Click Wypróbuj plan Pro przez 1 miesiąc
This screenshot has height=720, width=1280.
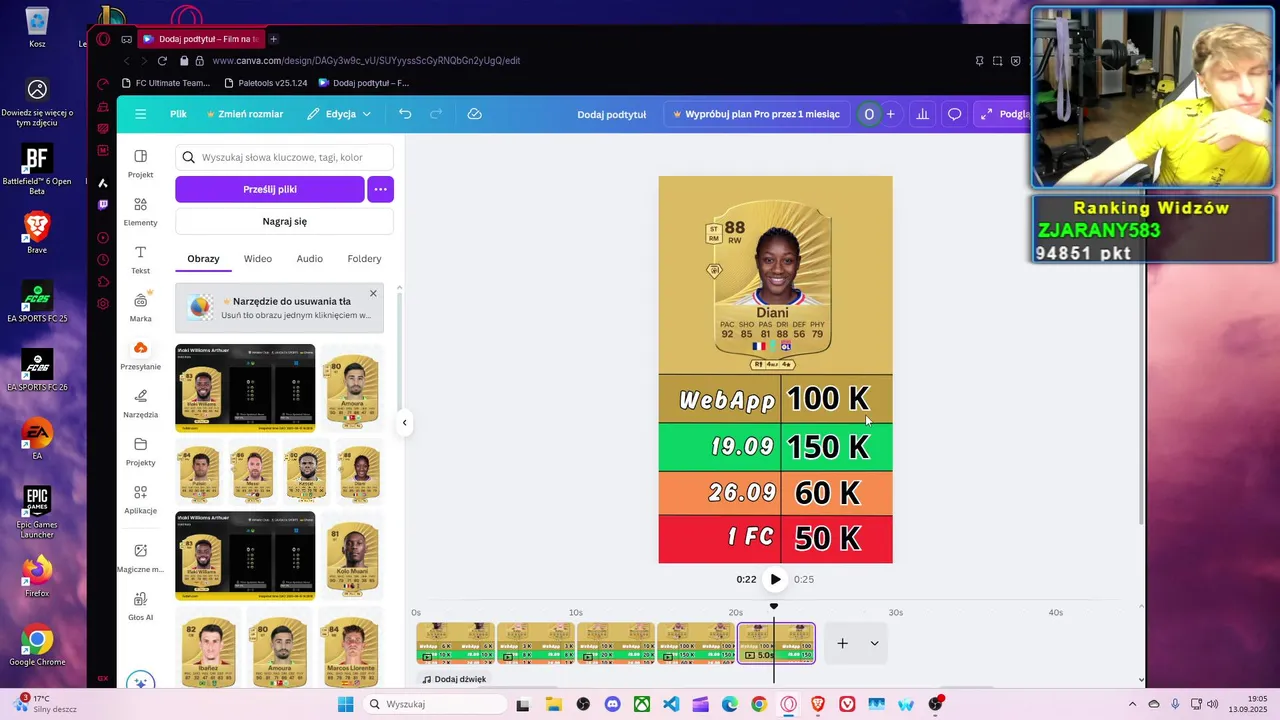pos(757,114)
